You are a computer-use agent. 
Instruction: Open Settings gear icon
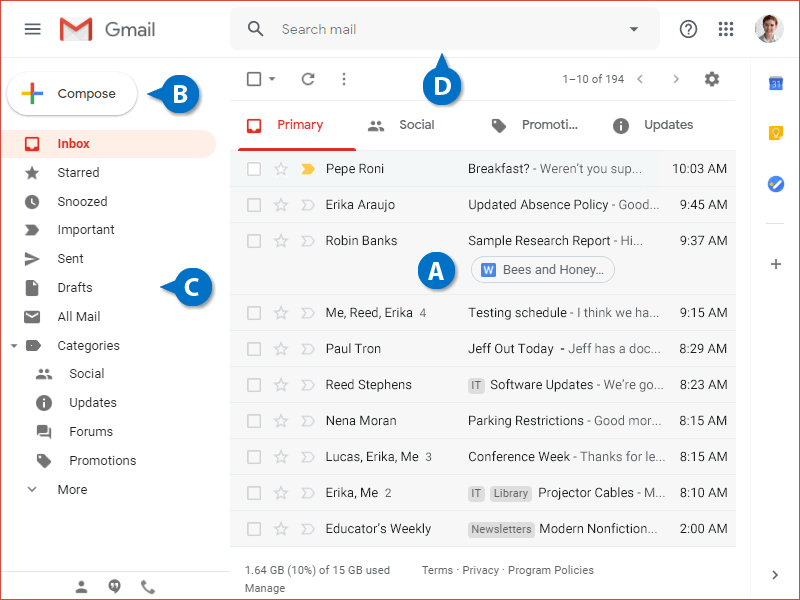click(x=712, y=79)
